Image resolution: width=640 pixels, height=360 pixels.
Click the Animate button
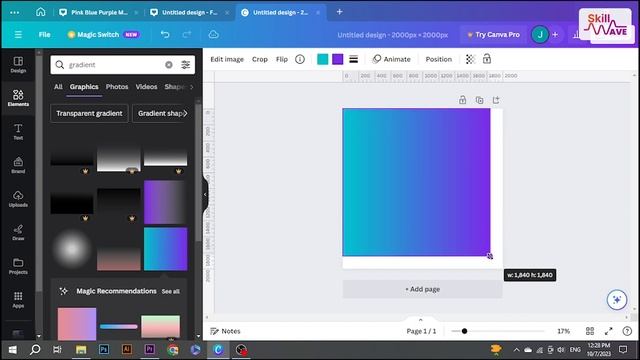pyautogui.click(x=391, y=59)
